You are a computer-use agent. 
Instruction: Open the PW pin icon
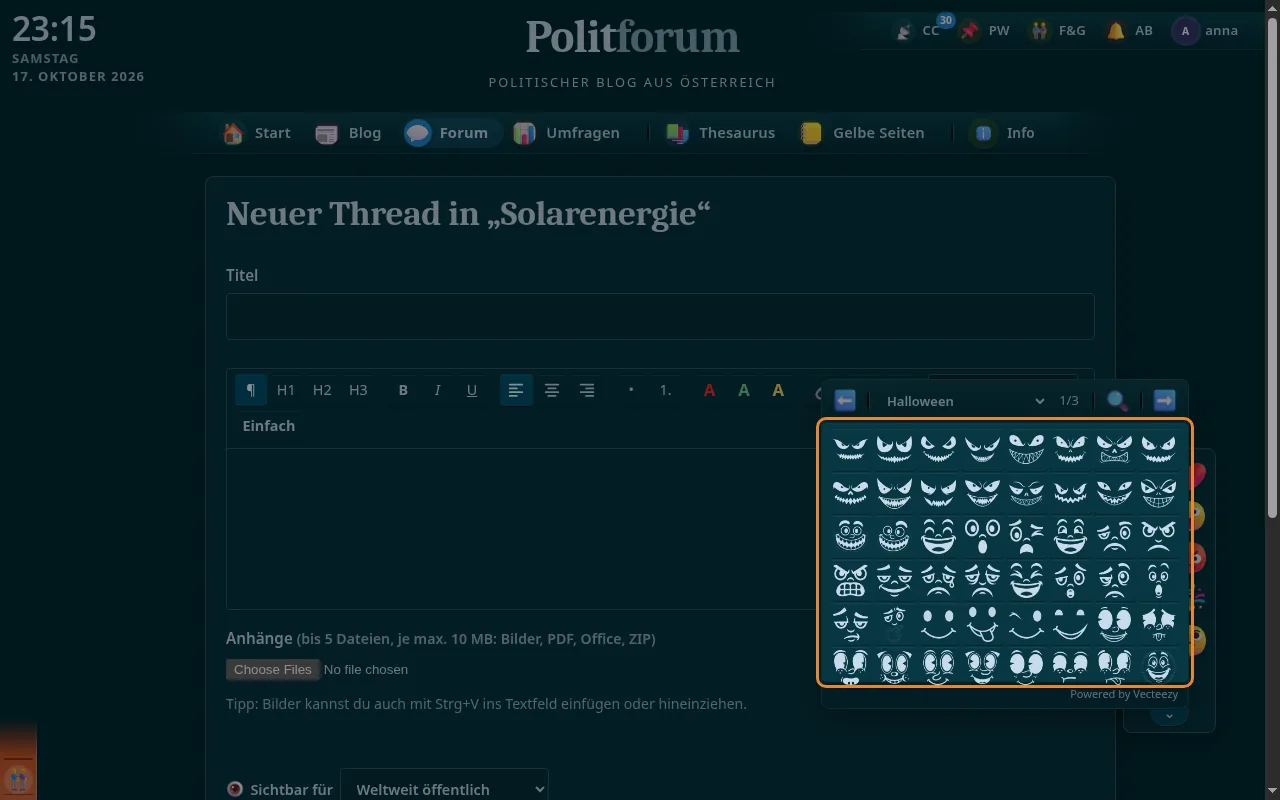pos(985,30)
